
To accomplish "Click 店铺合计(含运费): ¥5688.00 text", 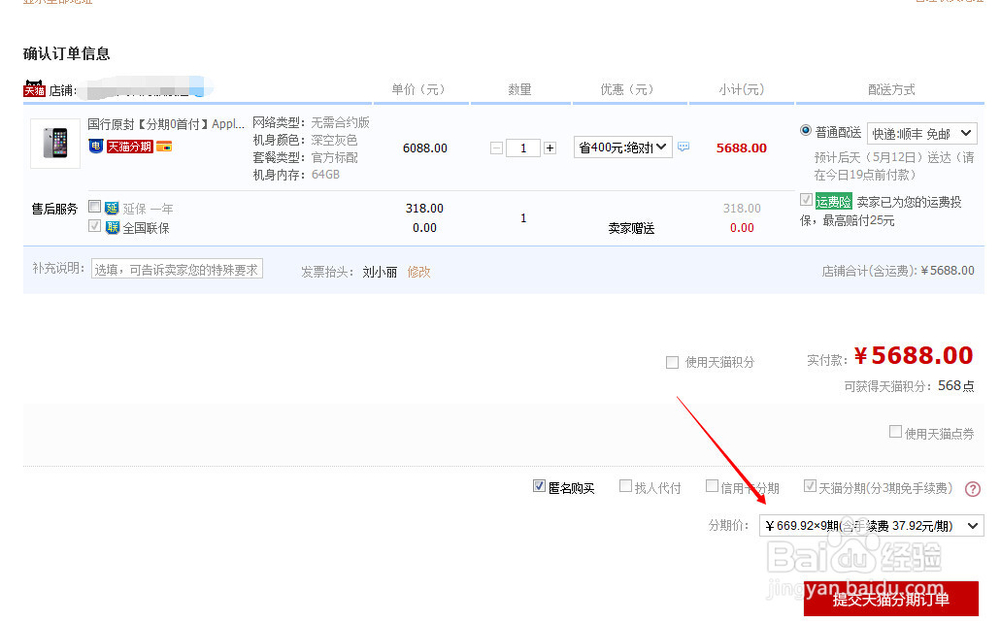I will [898, 271].
